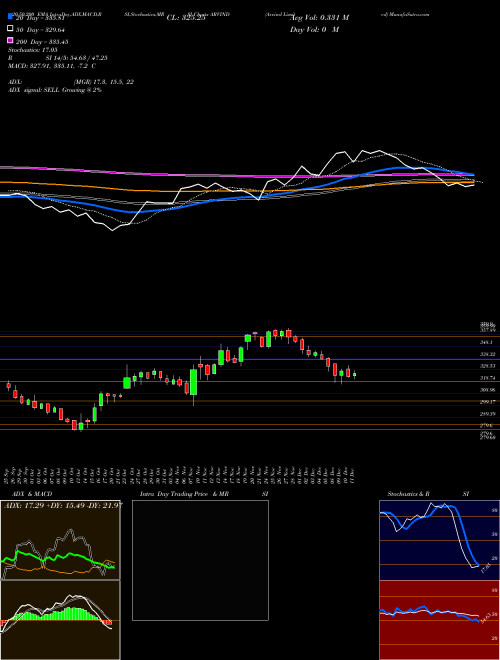
Task: Open the red RSI chart panel
Action: (439, 620)
